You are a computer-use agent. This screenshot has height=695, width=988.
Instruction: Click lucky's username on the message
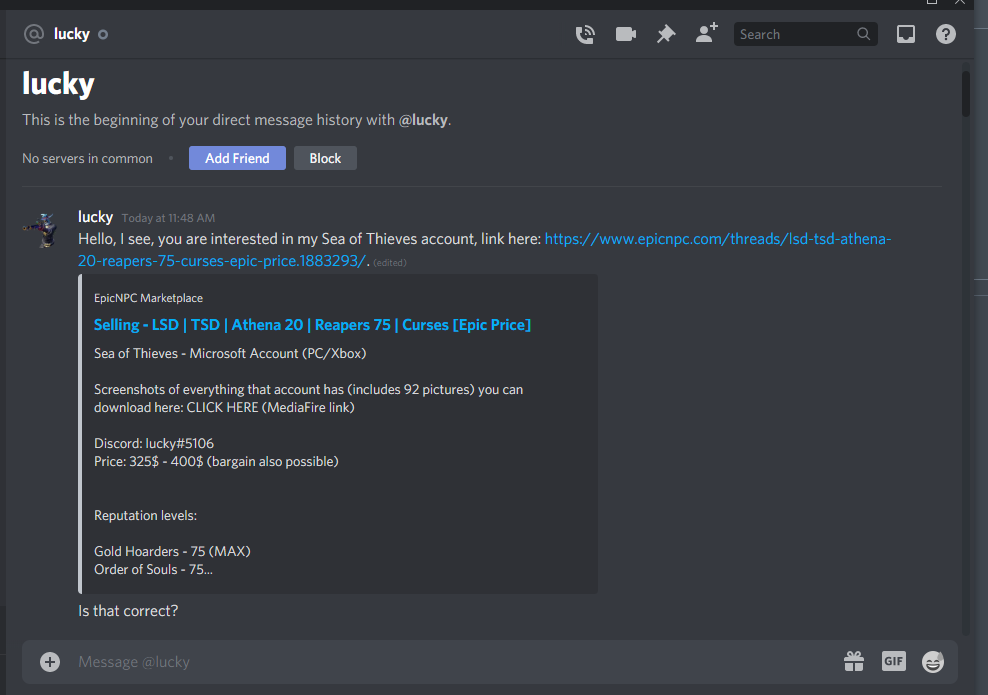[95, 217]
